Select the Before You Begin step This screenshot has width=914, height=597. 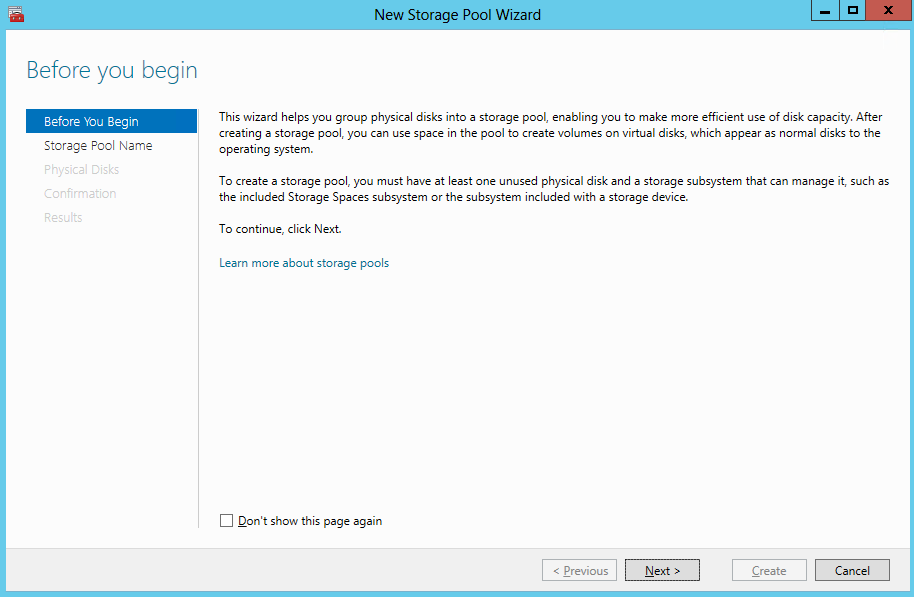pos(111,121)
